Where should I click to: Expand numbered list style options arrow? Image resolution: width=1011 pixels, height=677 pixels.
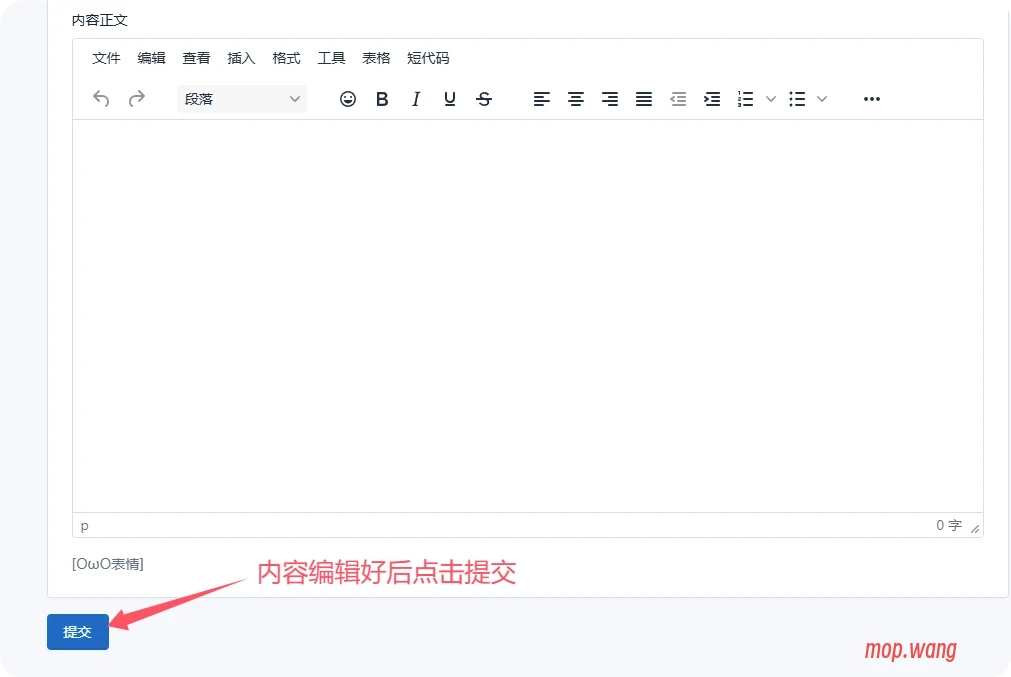coord(771,99)
